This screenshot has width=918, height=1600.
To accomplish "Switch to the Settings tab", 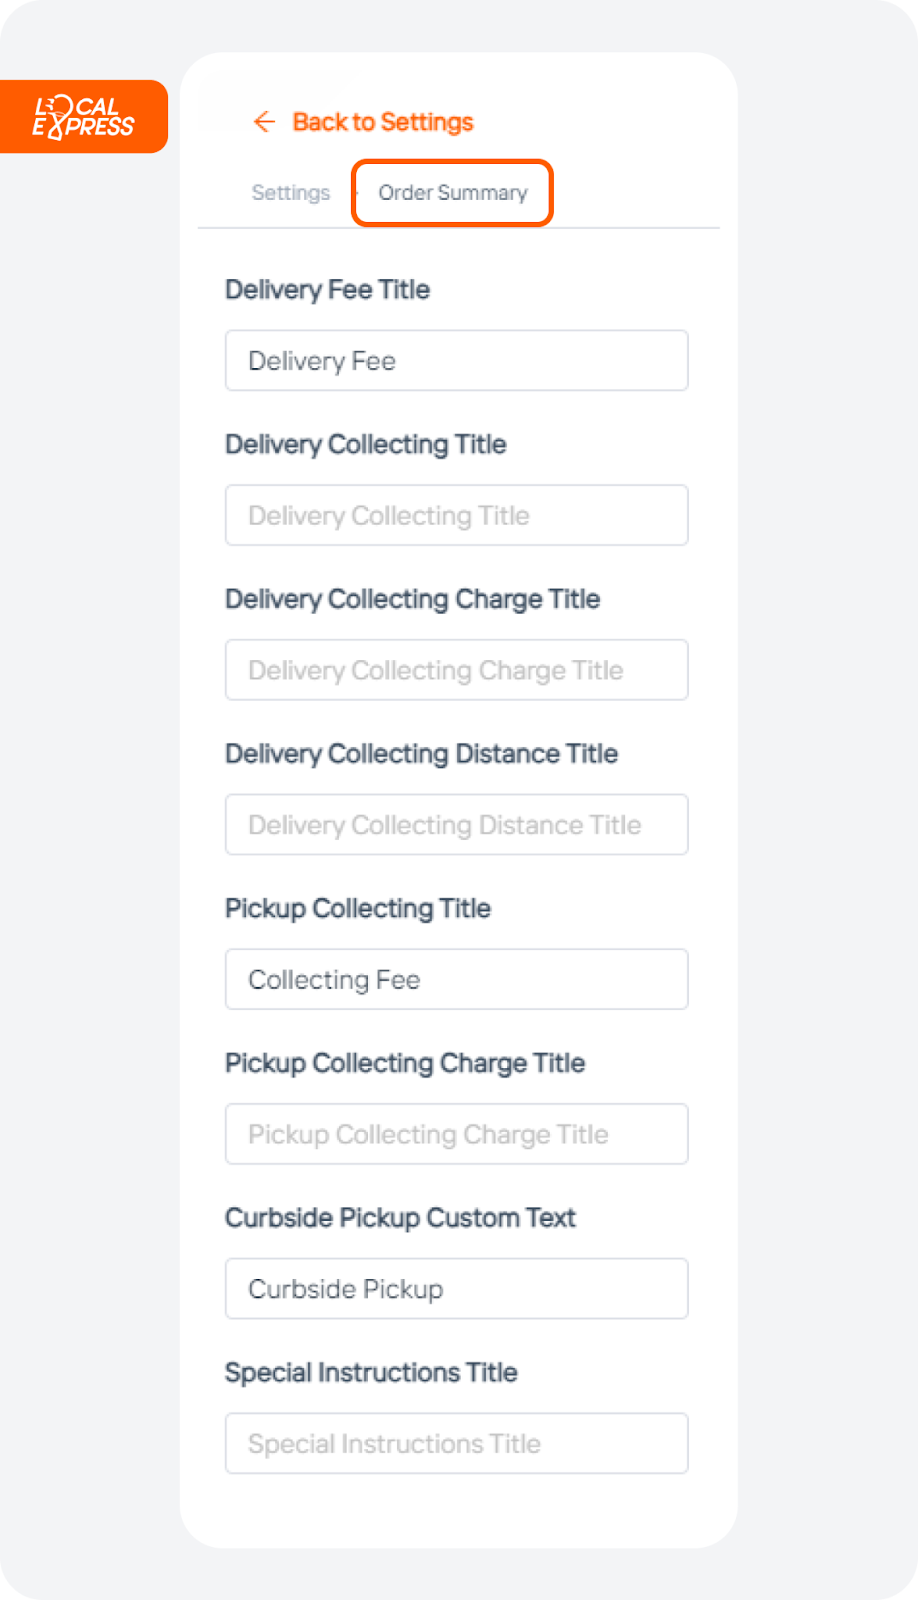I will point(291,193).
